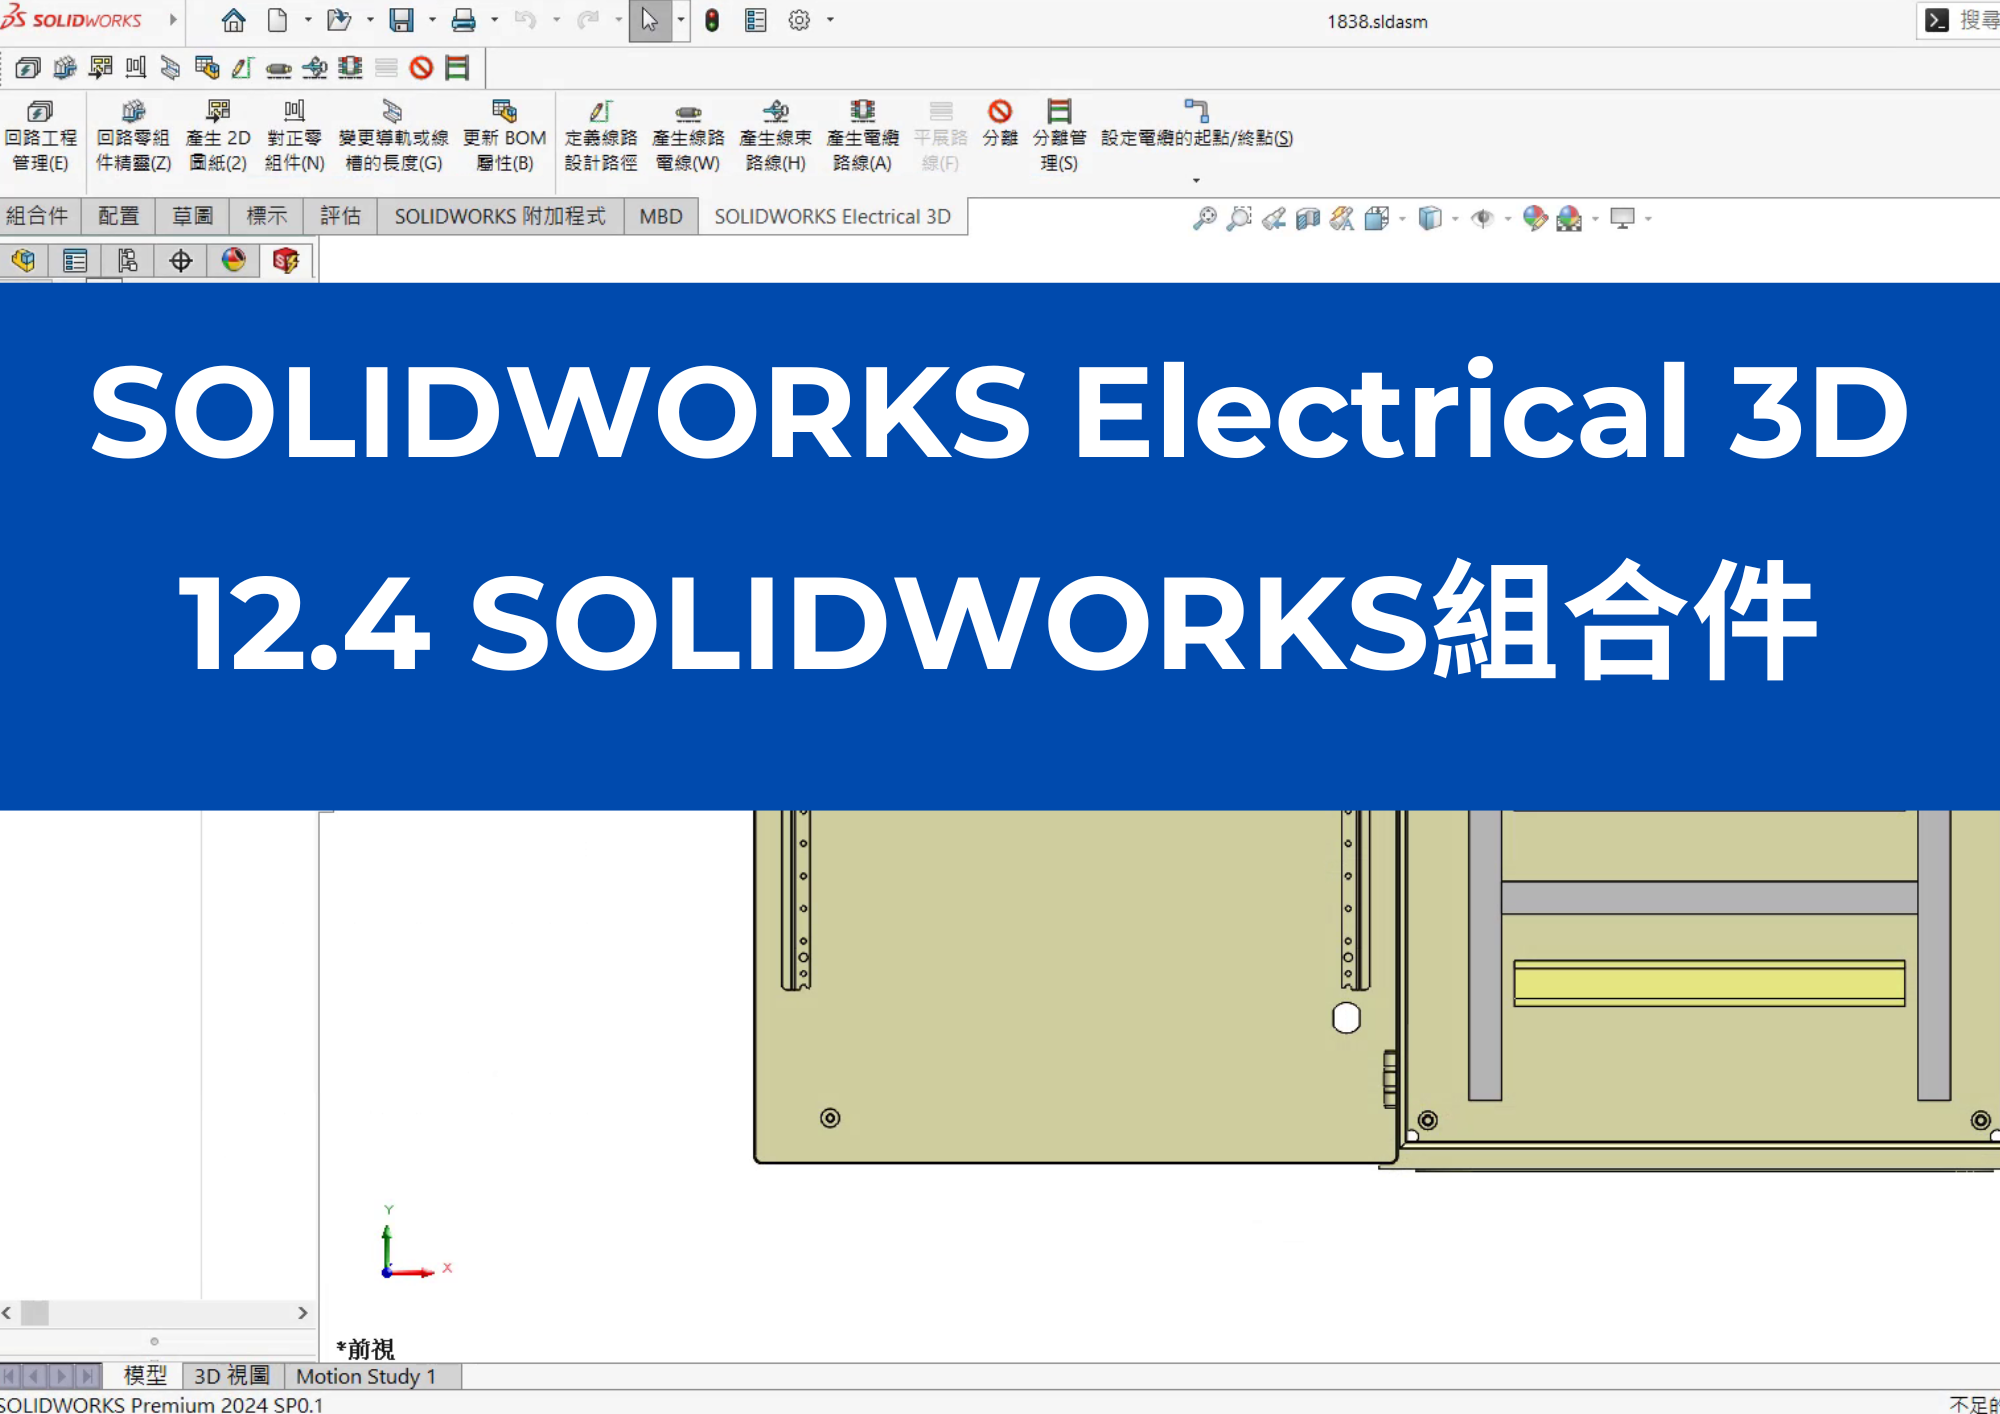
Task: Switch to Motion Study 1
Action: [x=366, y=1376]
